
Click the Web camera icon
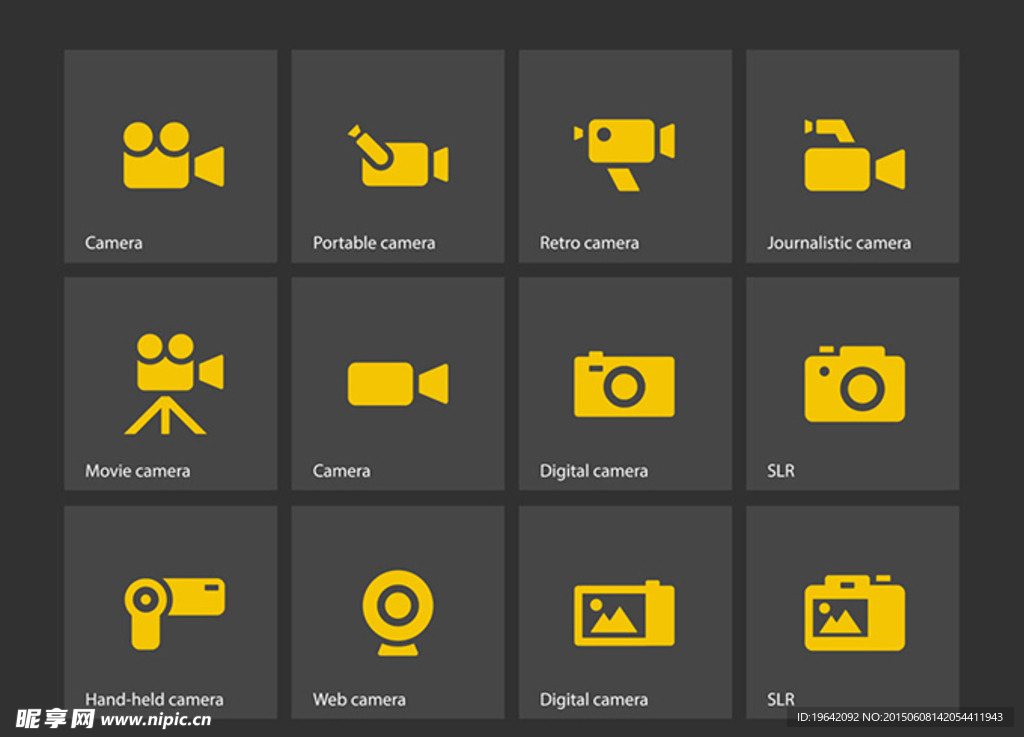pos(398,612)
